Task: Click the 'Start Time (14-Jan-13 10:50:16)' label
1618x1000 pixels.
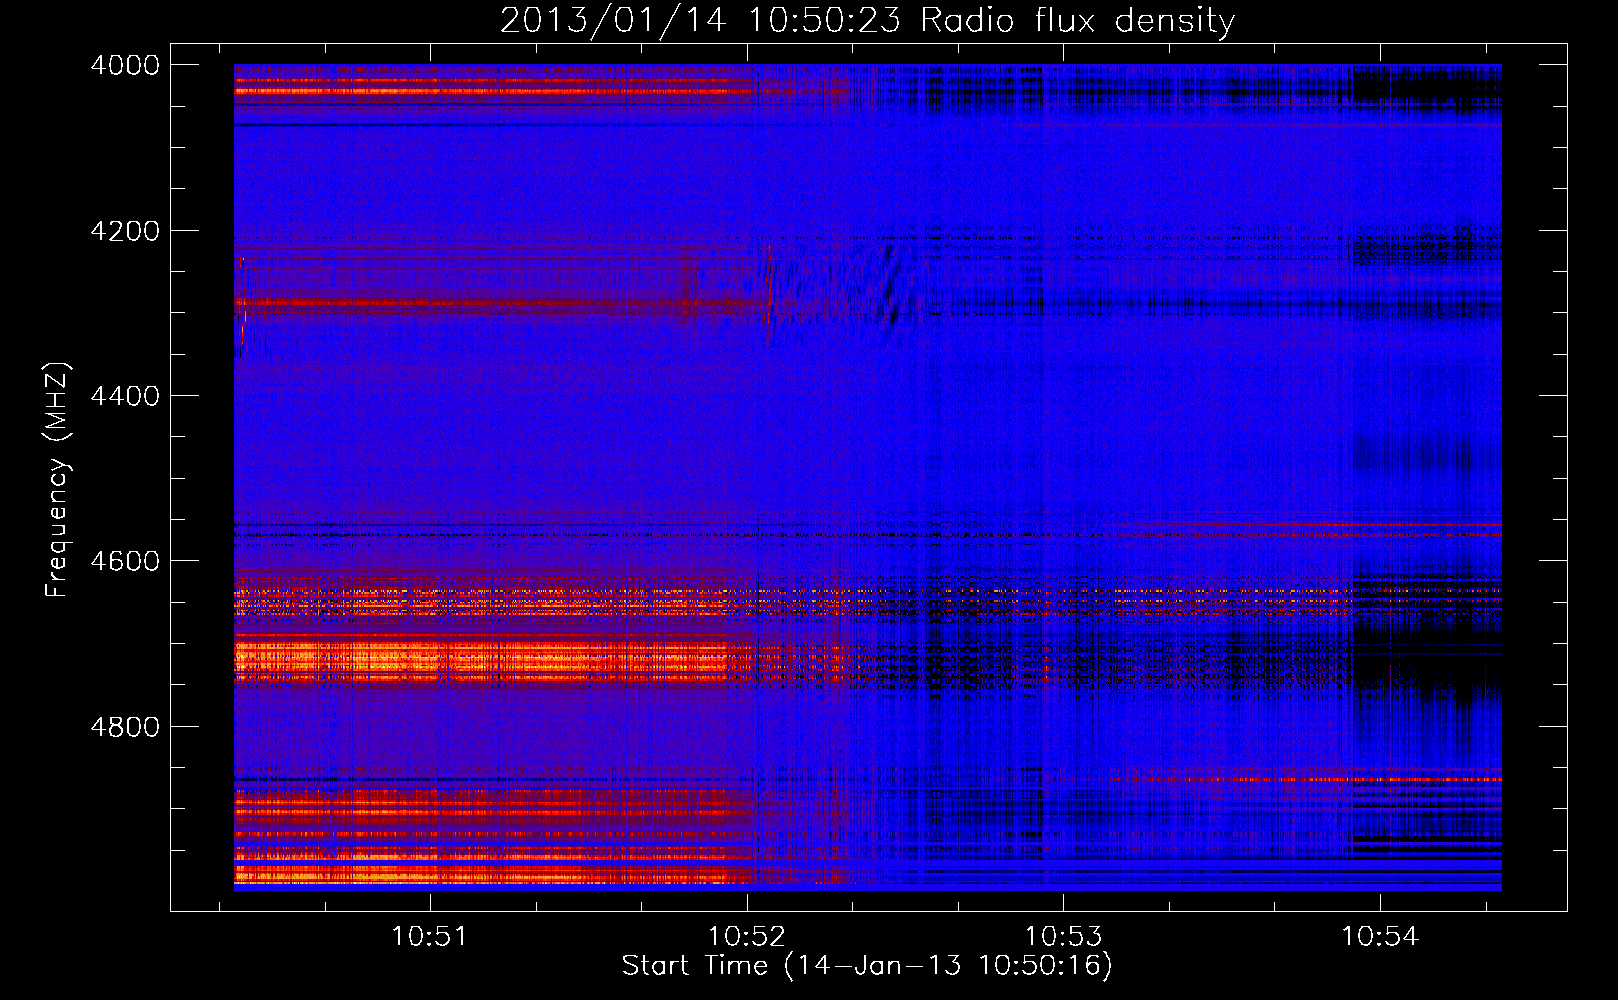Action: click(867, 966)
